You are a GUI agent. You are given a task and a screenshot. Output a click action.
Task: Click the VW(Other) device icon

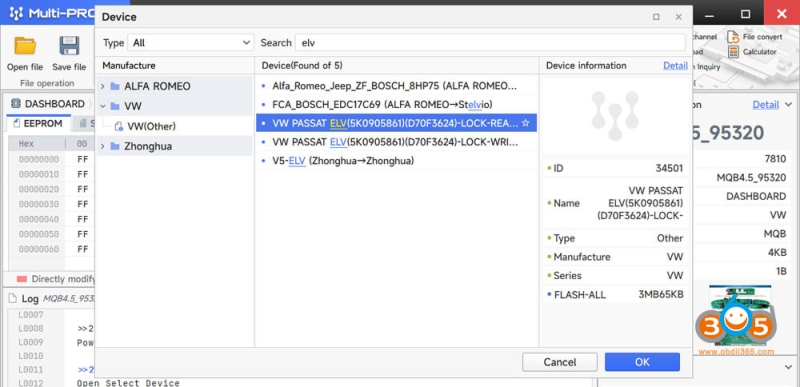[118, 126]
